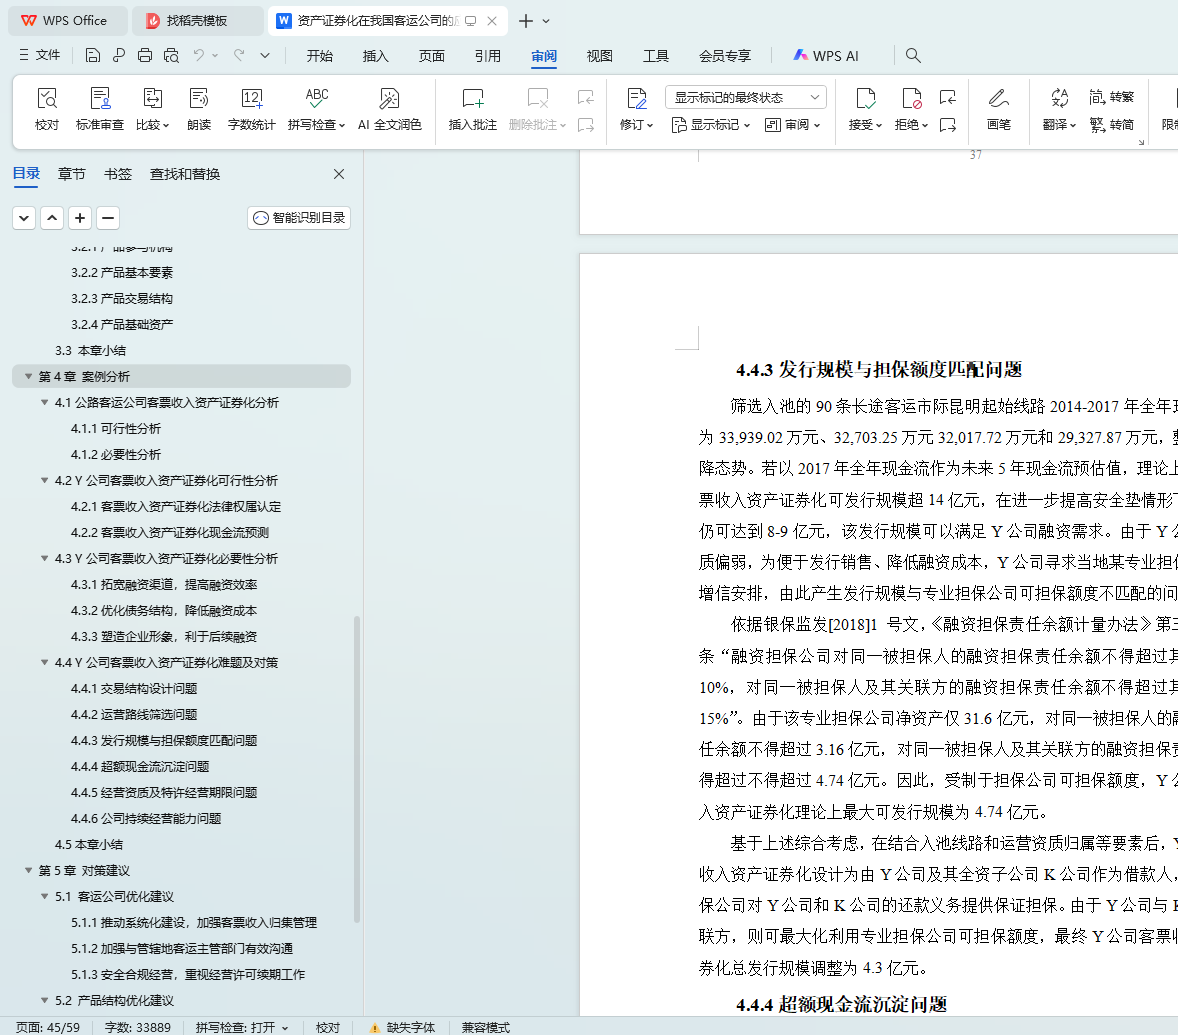Click the print icon
Screen dimensions: 1178x1035
(x=145, y=56)
